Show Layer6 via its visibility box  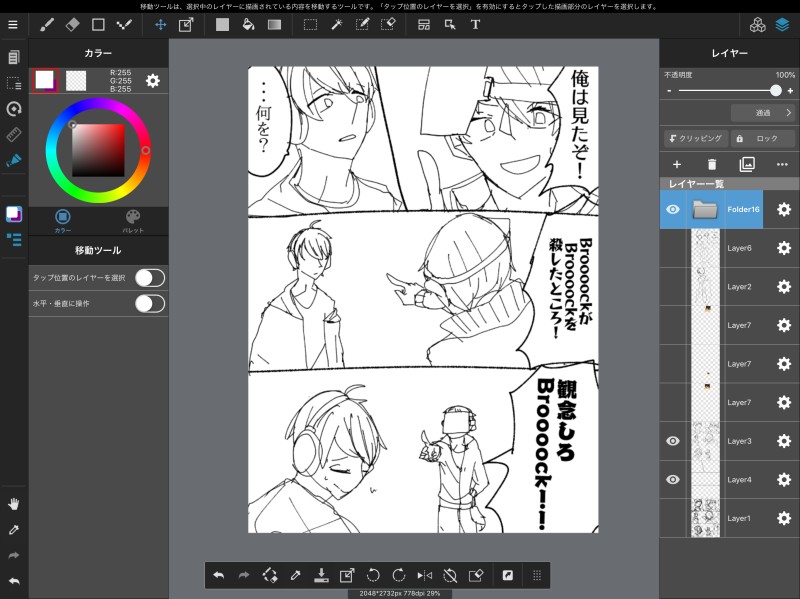click(x=673, y=248)
